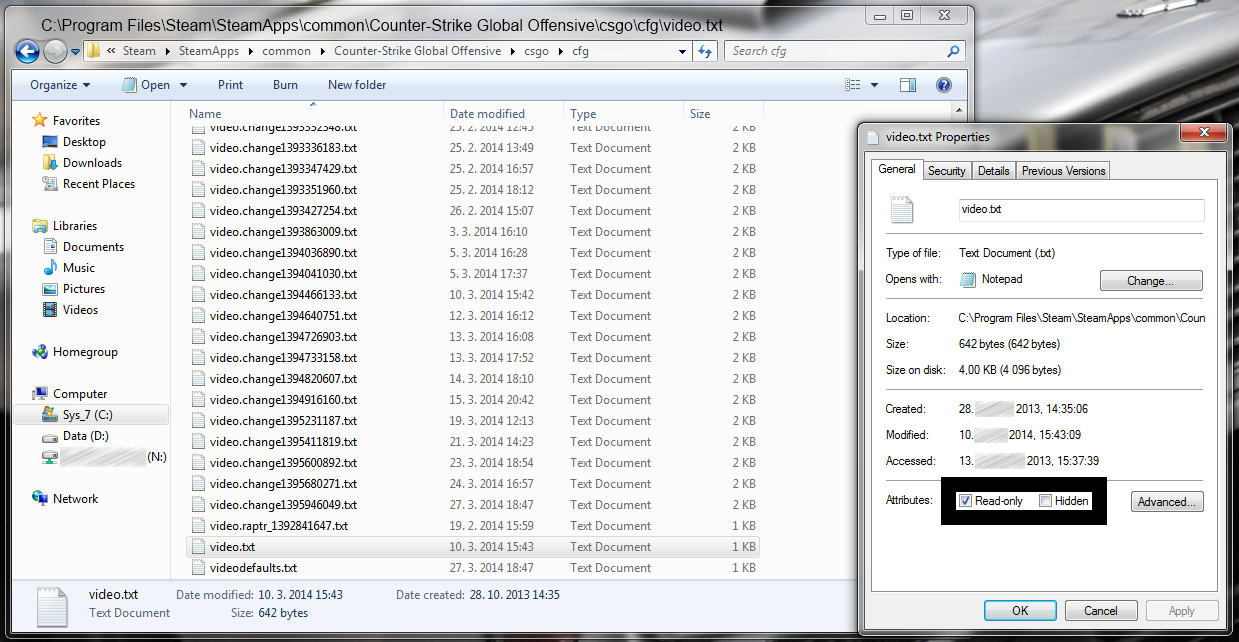Screen dimensions: 1239x642
Task: Click the Advanced... attributes button
Action: (x=1167, y=502)
